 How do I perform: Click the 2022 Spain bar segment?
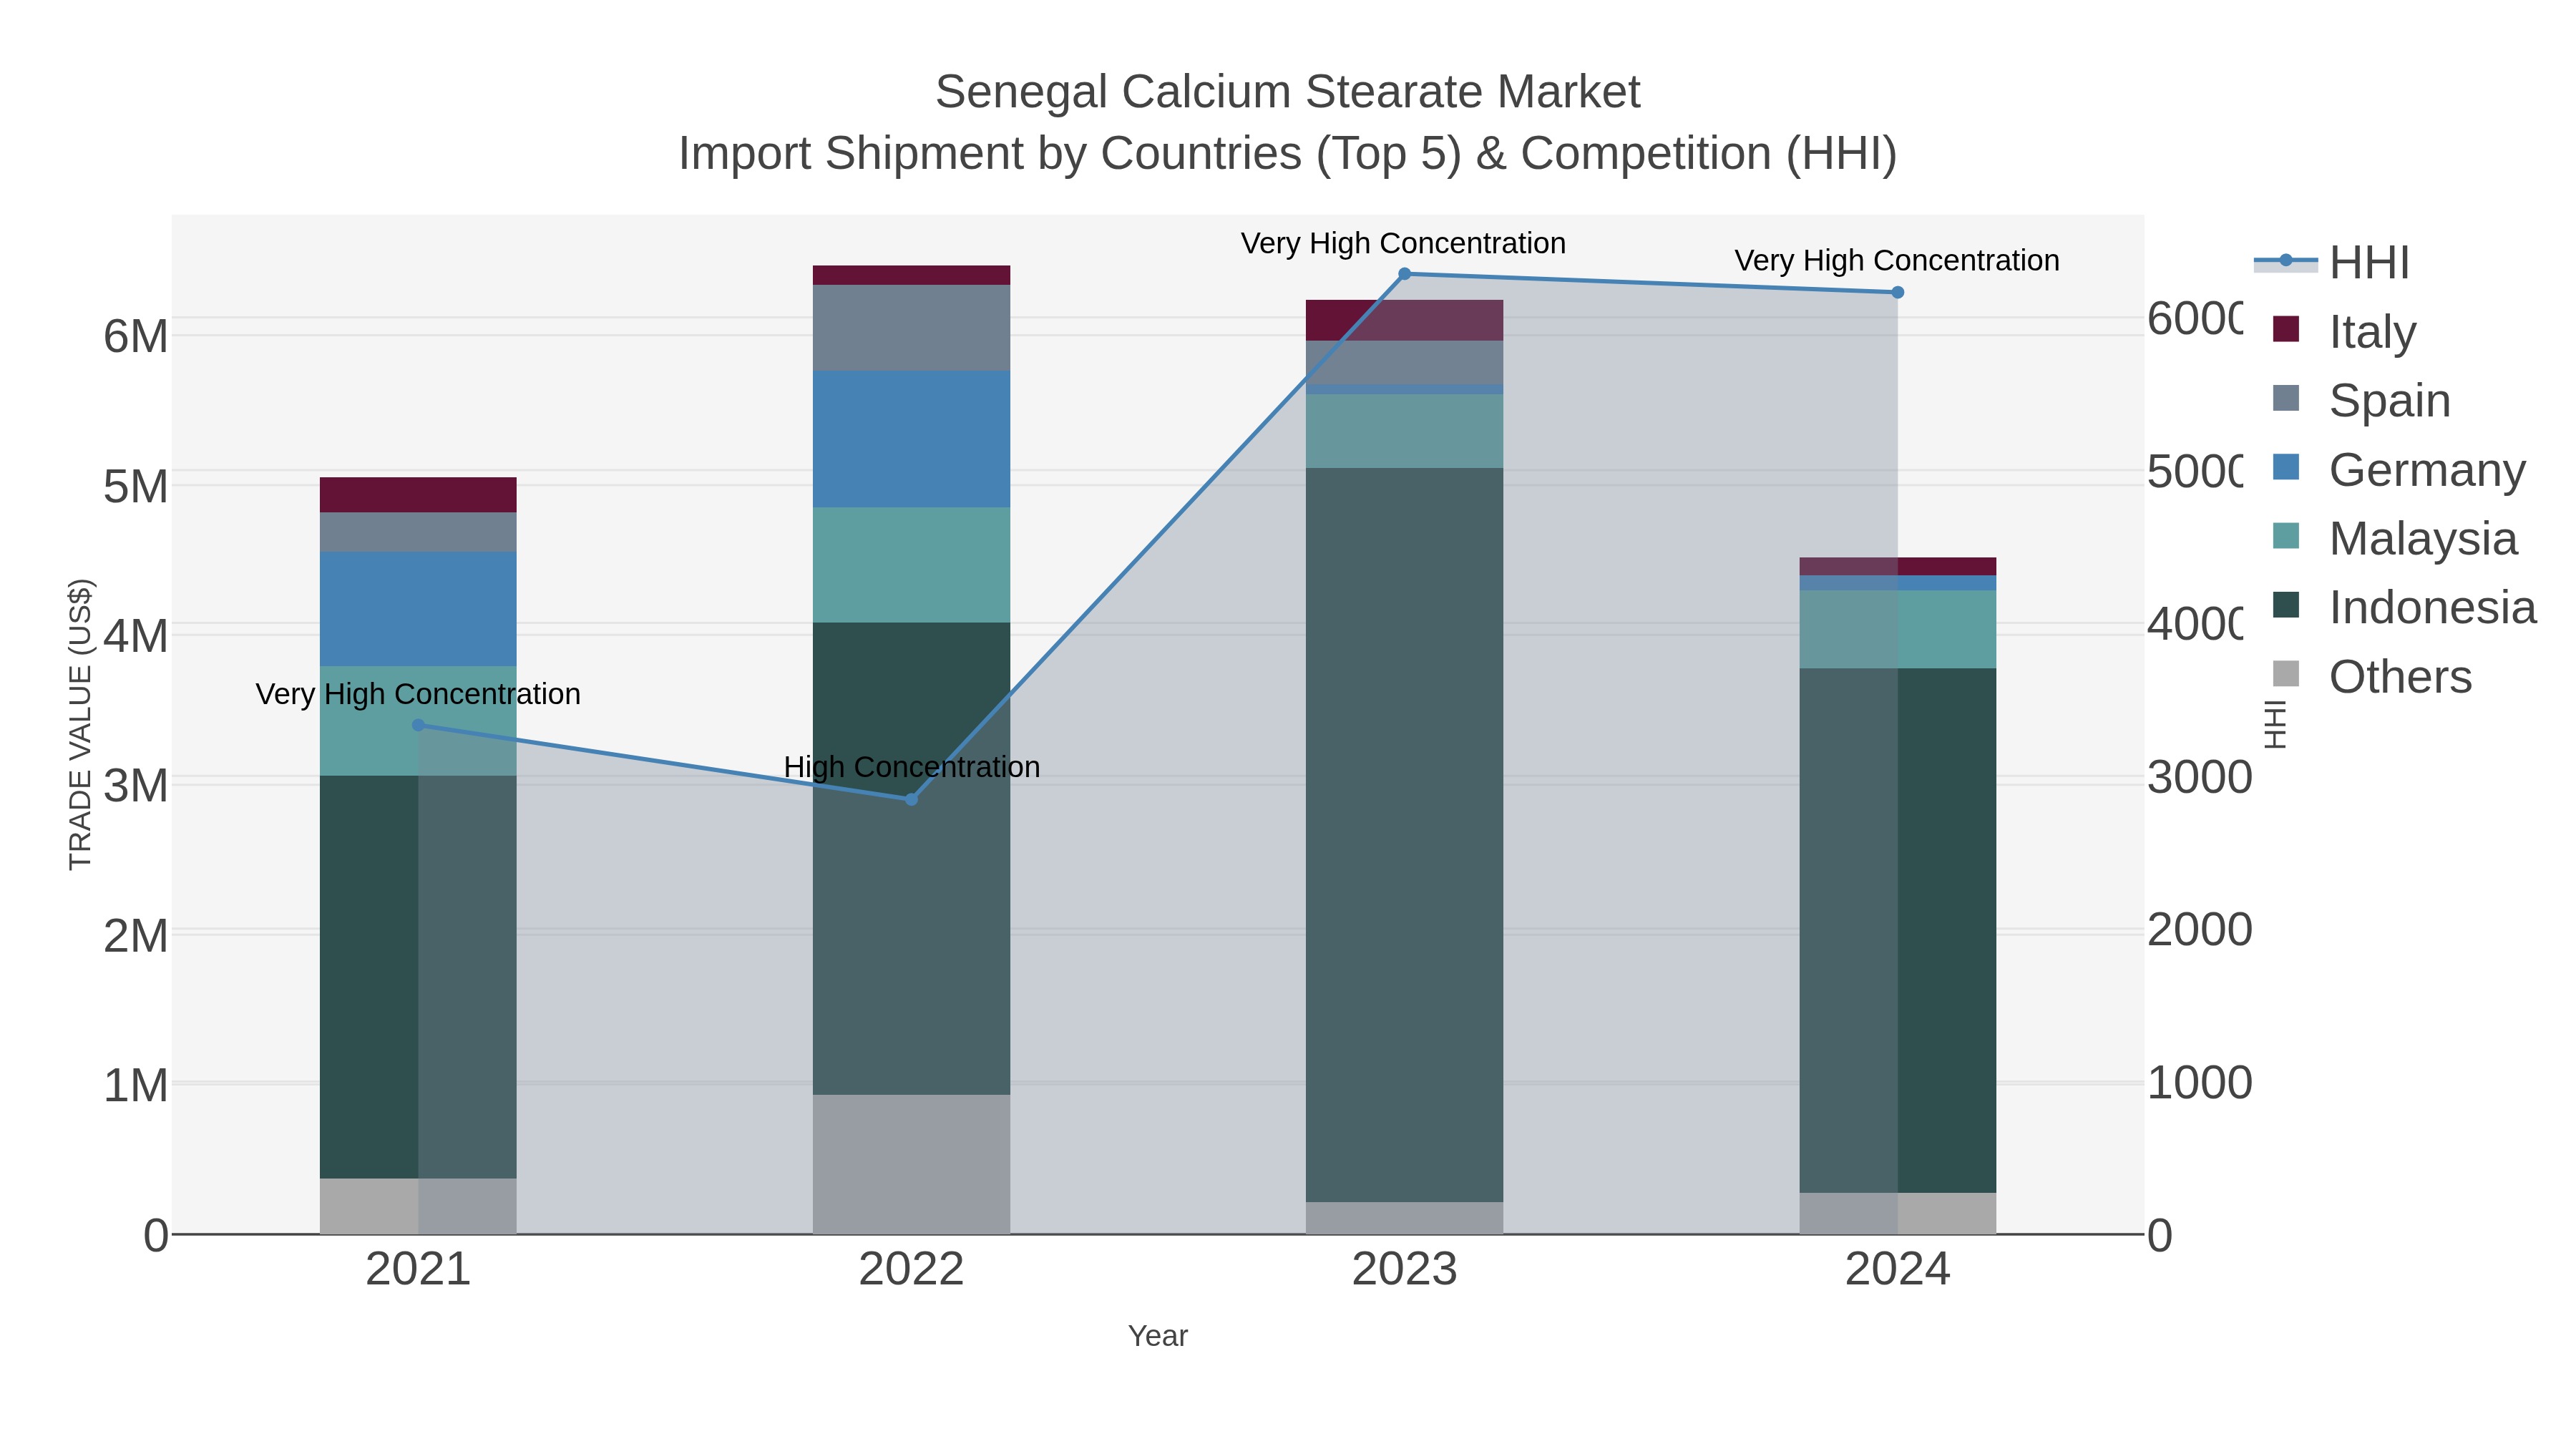911,328
